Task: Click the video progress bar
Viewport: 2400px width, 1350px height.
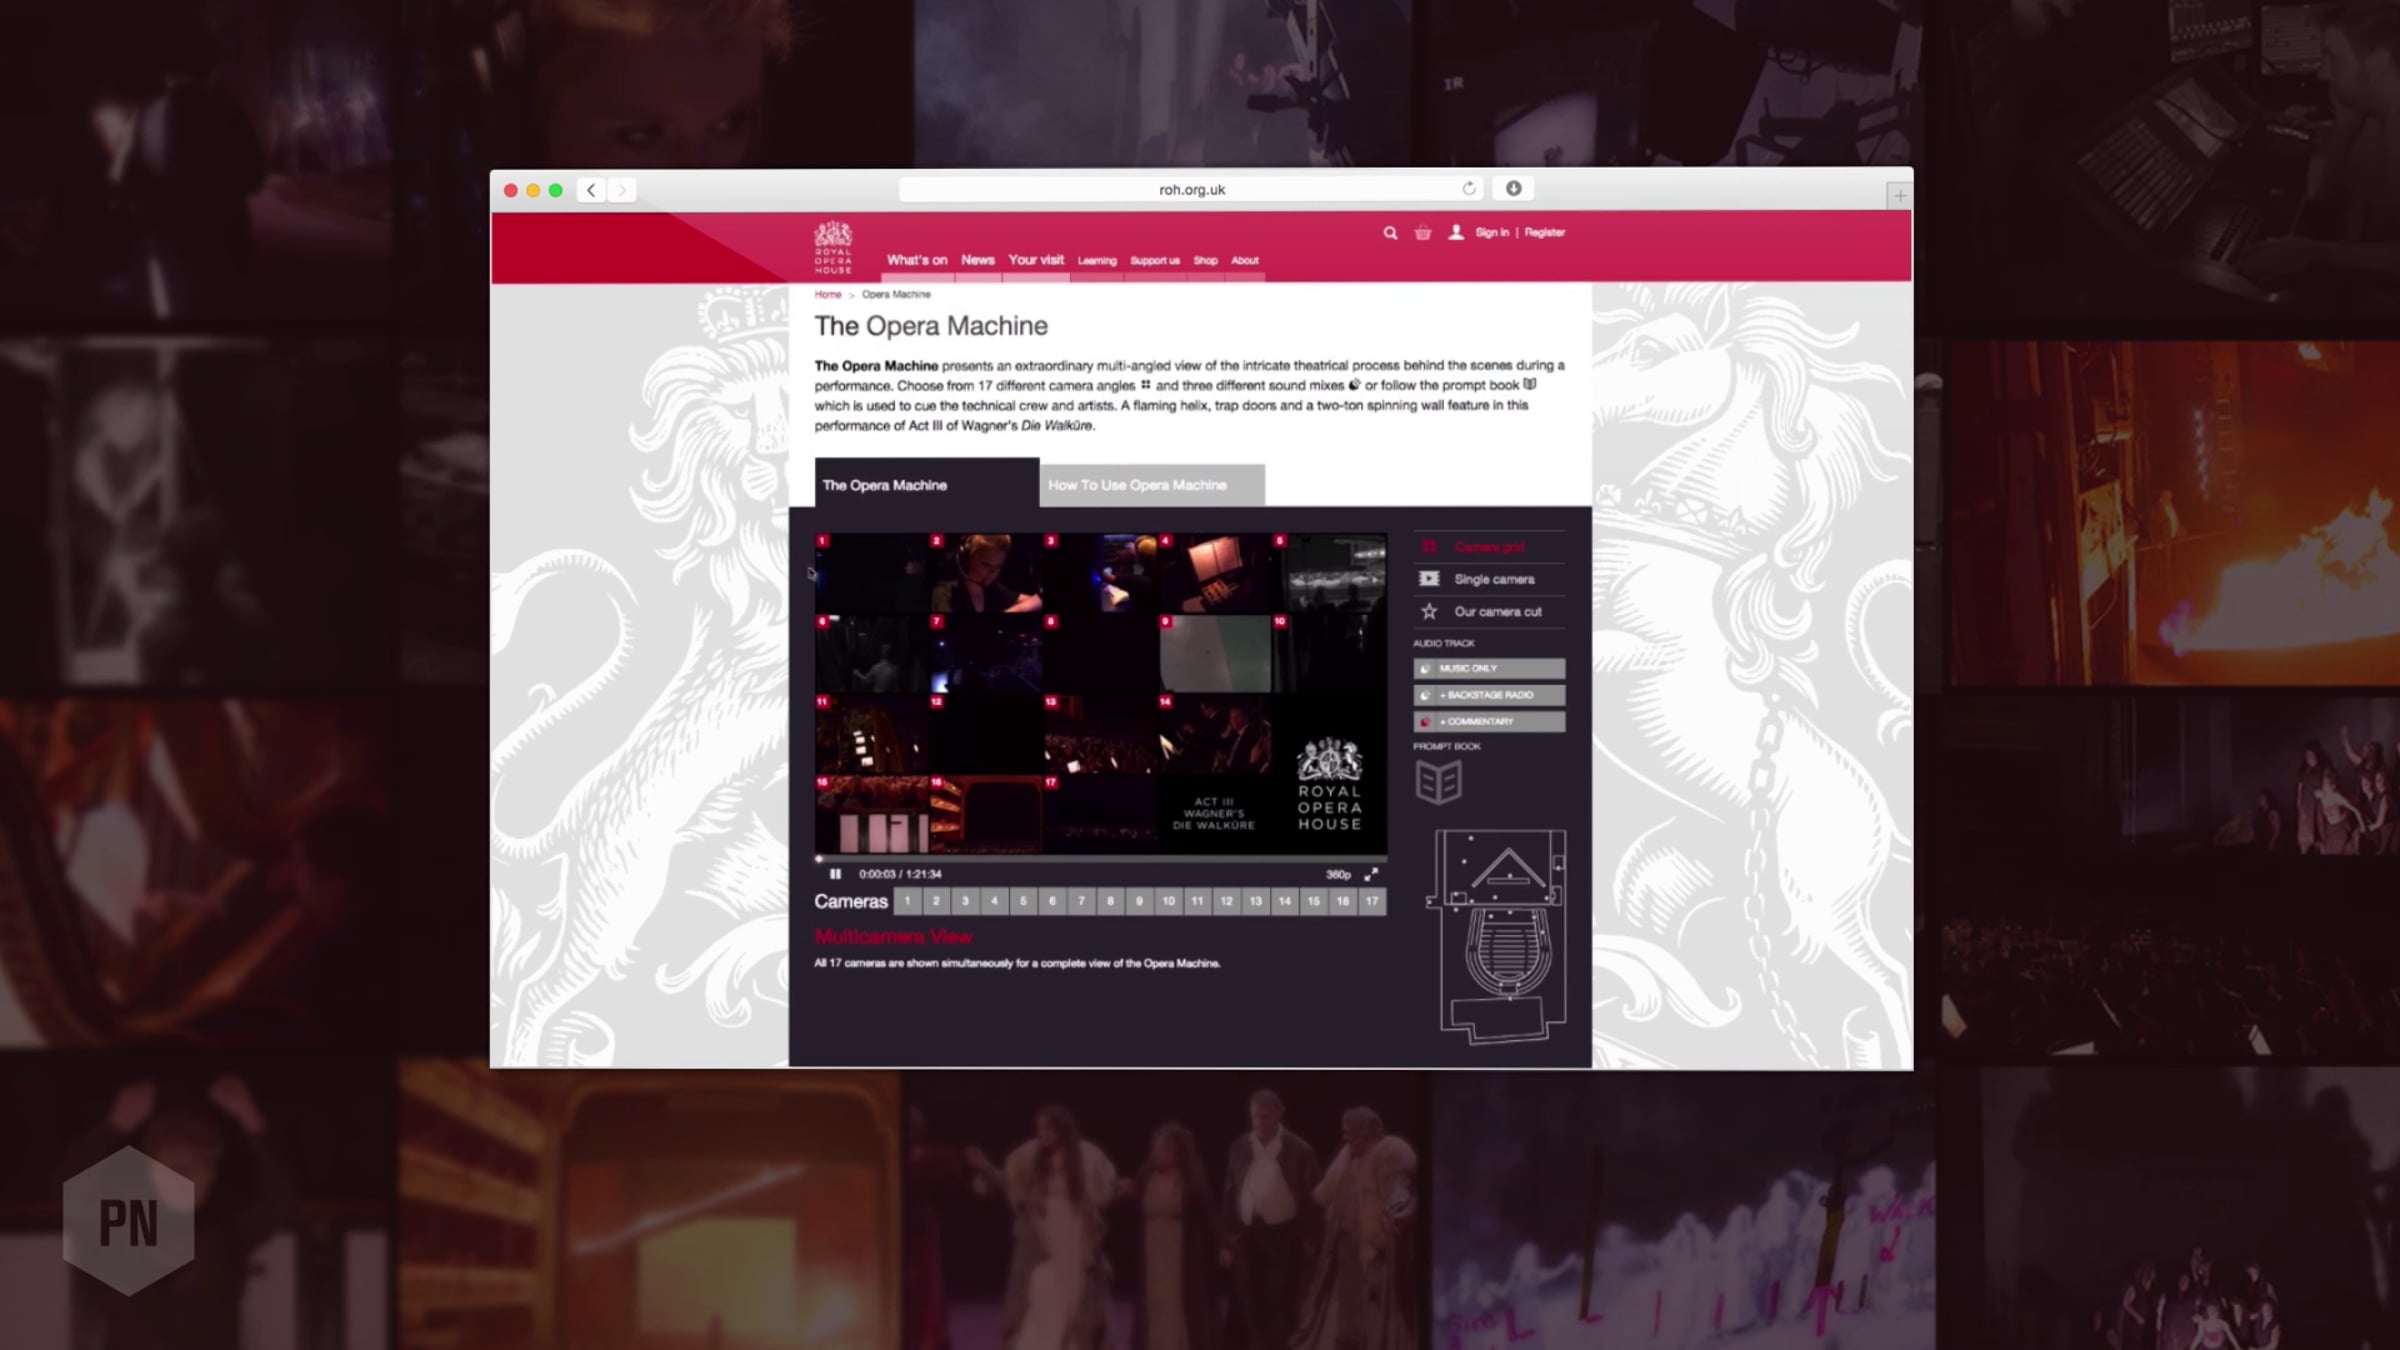Action: click(x=1100, y=858)
